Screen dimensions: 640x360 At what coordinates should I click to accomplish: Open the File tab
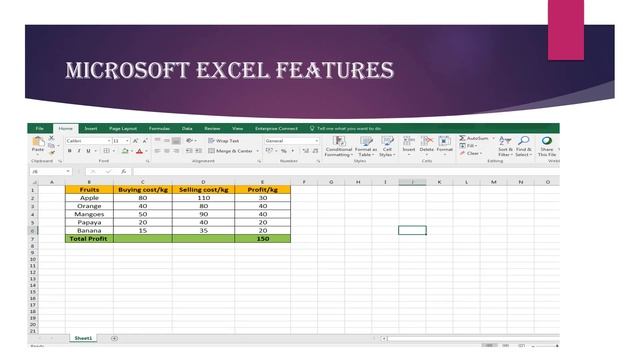(x=40, y=129)
